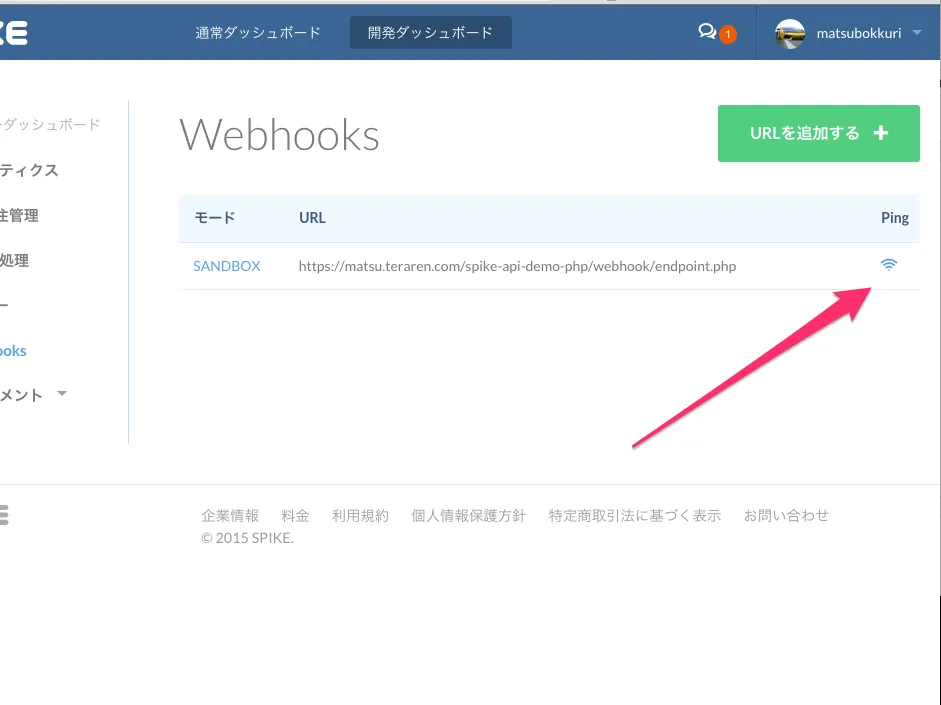Open the お問い合わせ footer link
Image resolution: width=941 pixels, height=705 pixels.
787,515
